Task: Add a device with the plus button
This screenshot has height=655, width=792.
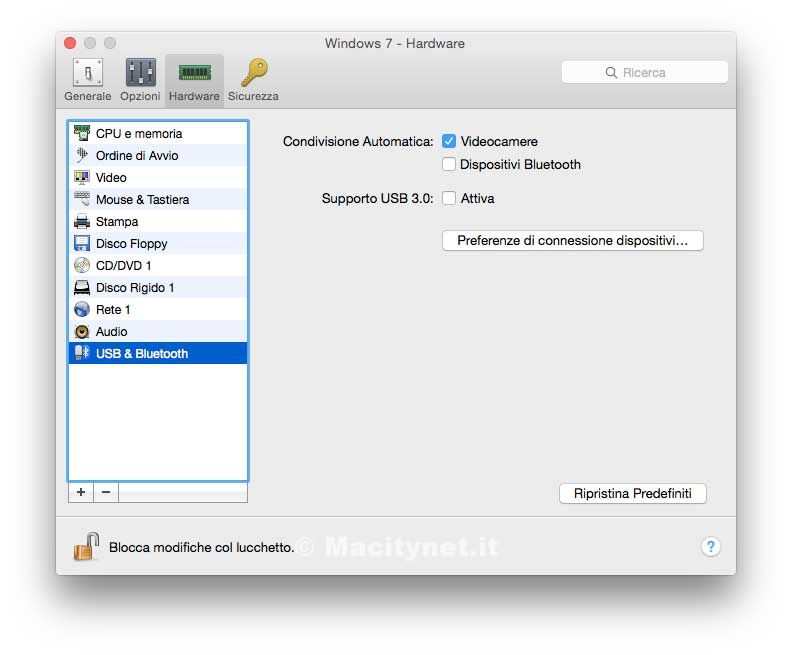Action: [81, 492]
